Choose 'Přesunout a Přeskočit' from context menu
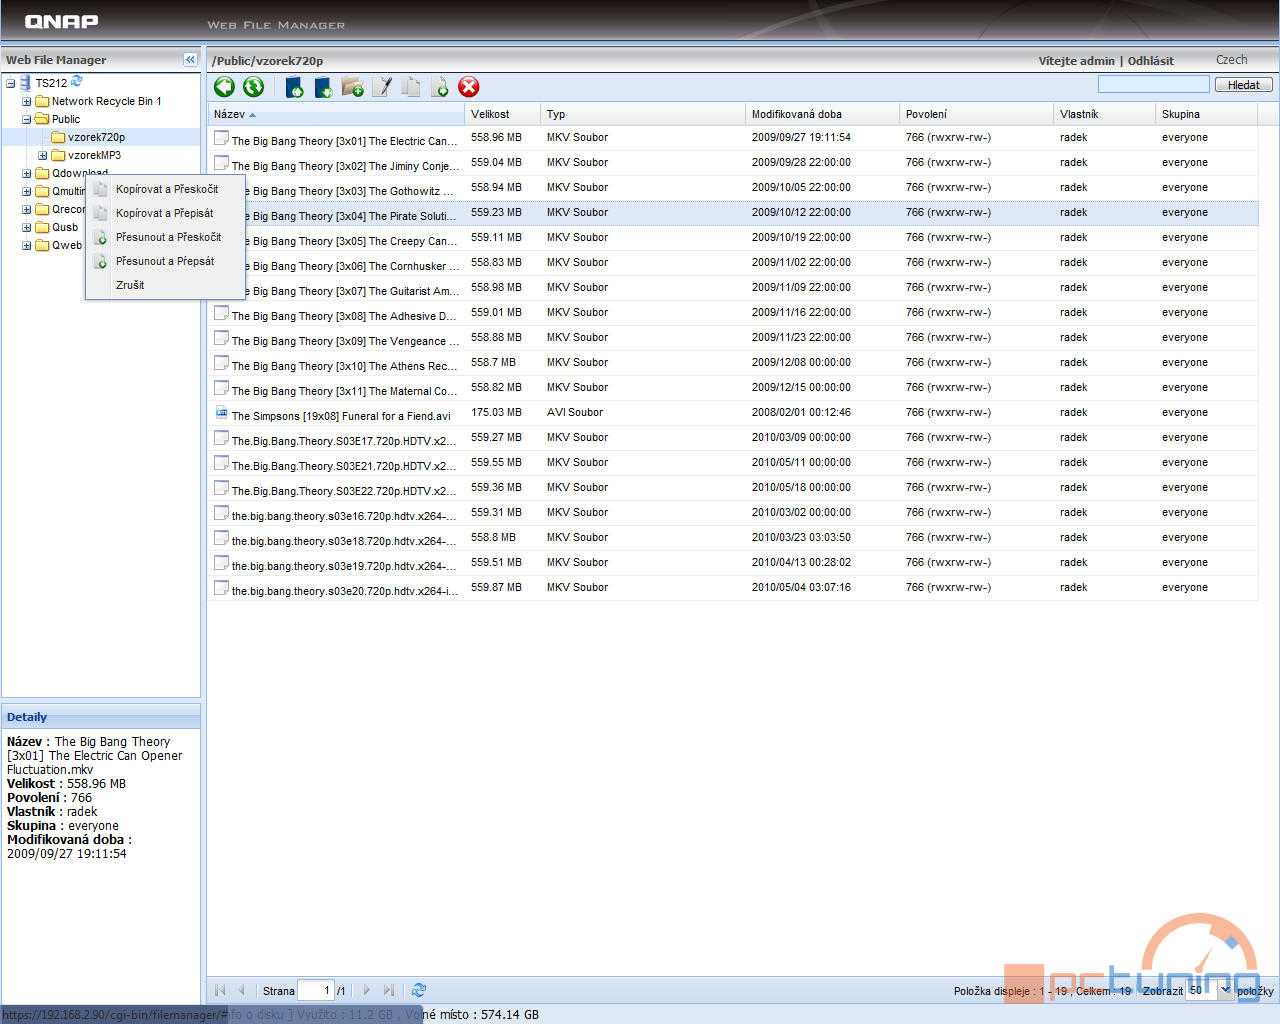 point(168,237)
